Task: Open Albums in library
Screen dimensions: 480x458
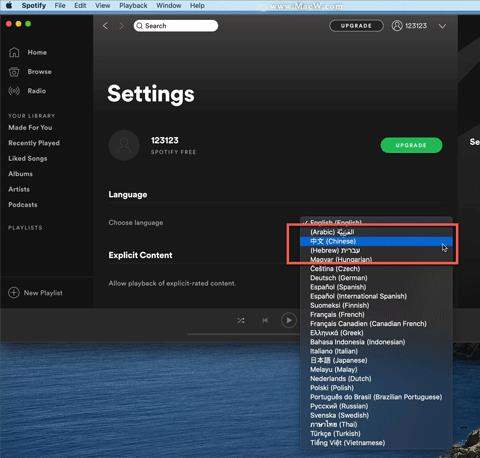Action: pos(21,174)
